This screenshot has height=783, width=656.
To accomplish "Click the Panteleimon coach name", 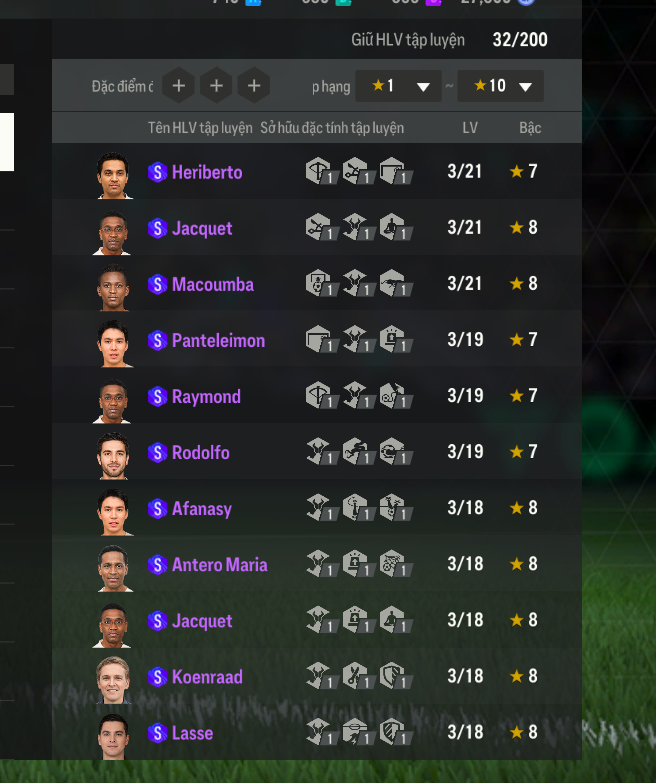I will (x=218, y=341).
